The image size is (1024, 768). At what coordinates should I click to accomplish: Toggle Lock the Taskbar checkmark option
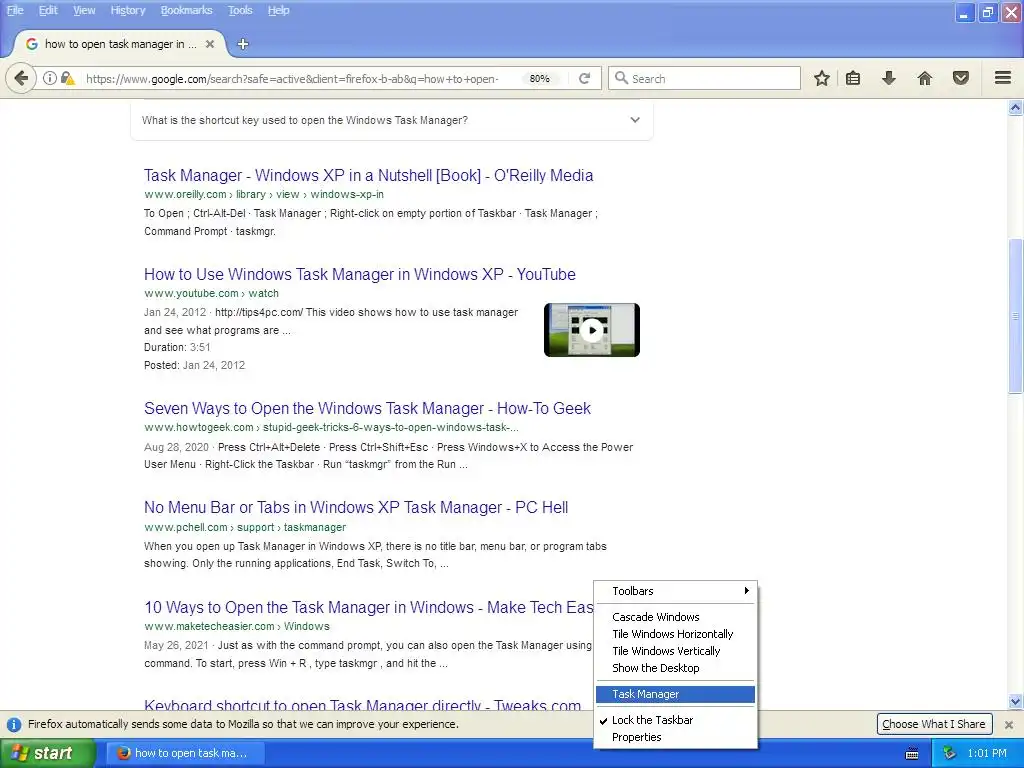(652, 720)
